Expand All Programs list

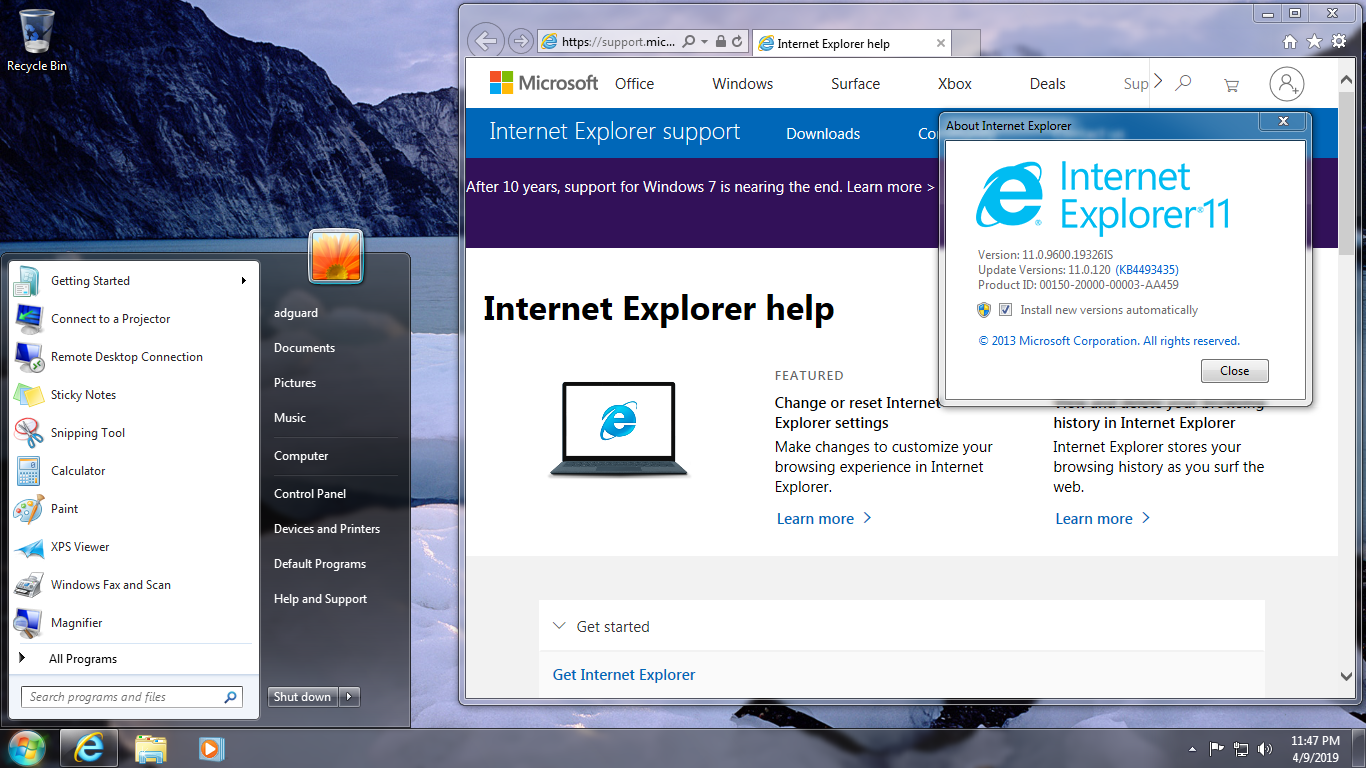click(x=134, y=659)
